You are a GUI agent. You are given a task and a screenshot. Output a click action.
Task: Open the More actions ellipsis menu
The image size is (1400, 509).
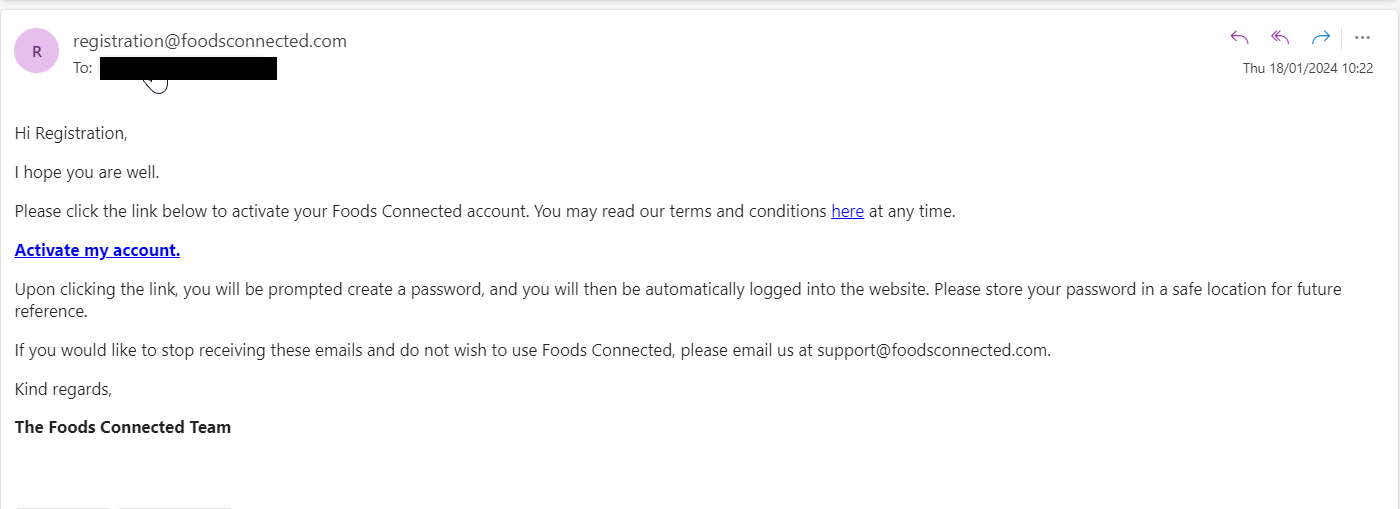tap(1362, 38)
